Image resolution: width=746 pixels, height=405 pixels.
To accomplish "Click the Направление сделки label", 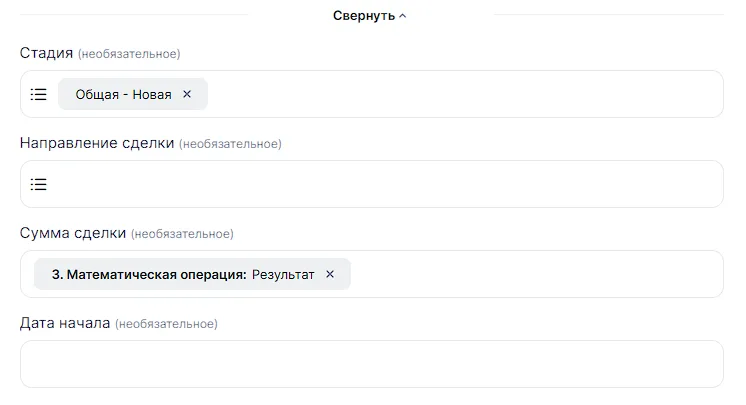I will click(97, 143).
